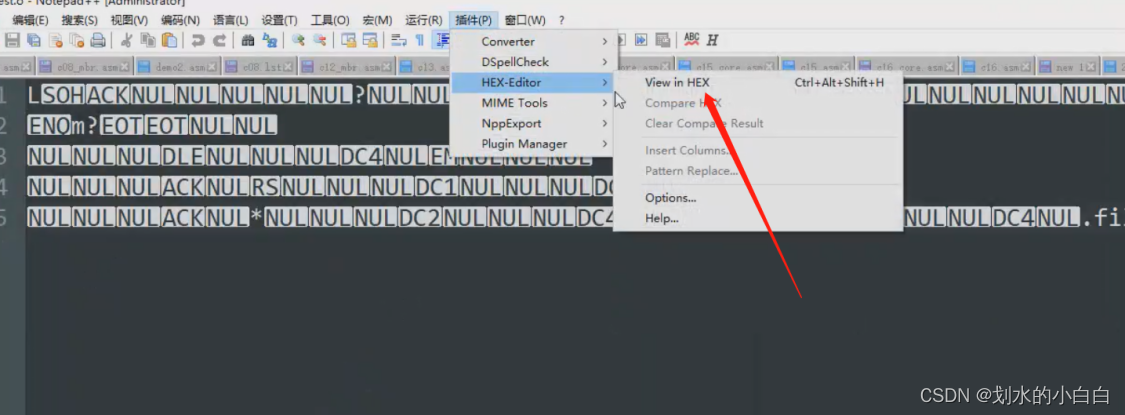Expand the DSpellCheck submenu
Viewport: 1125px width, 415px height.
click(534, 62)
